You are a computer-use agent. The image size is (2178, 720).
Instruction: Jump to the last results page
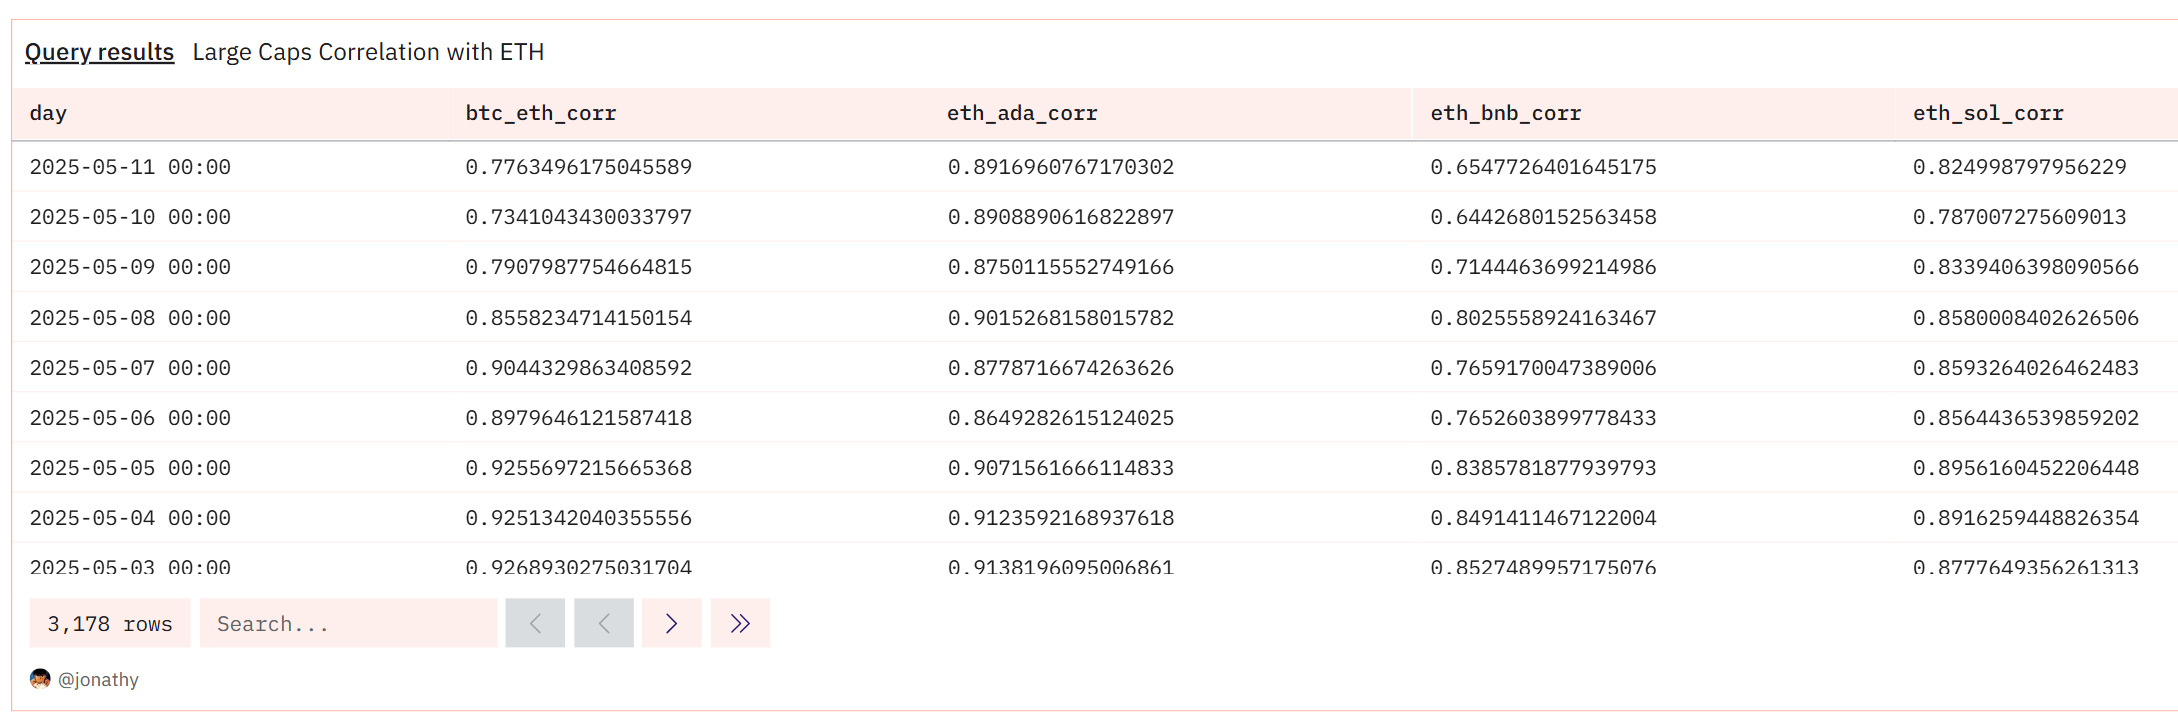click(740, 623)
